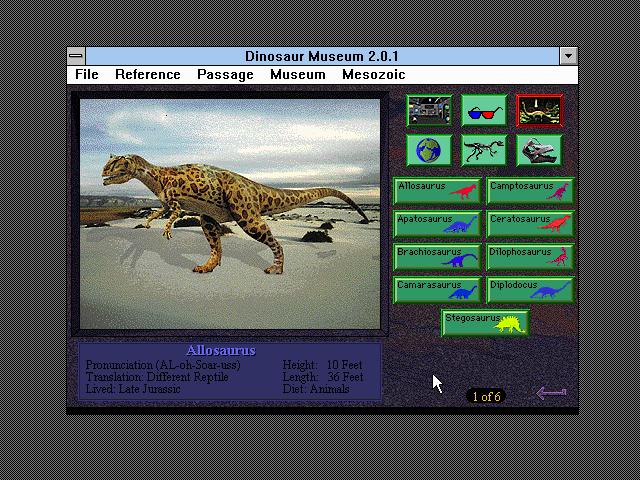Open the Reference menu
The image size is (640, 480).
148,74
